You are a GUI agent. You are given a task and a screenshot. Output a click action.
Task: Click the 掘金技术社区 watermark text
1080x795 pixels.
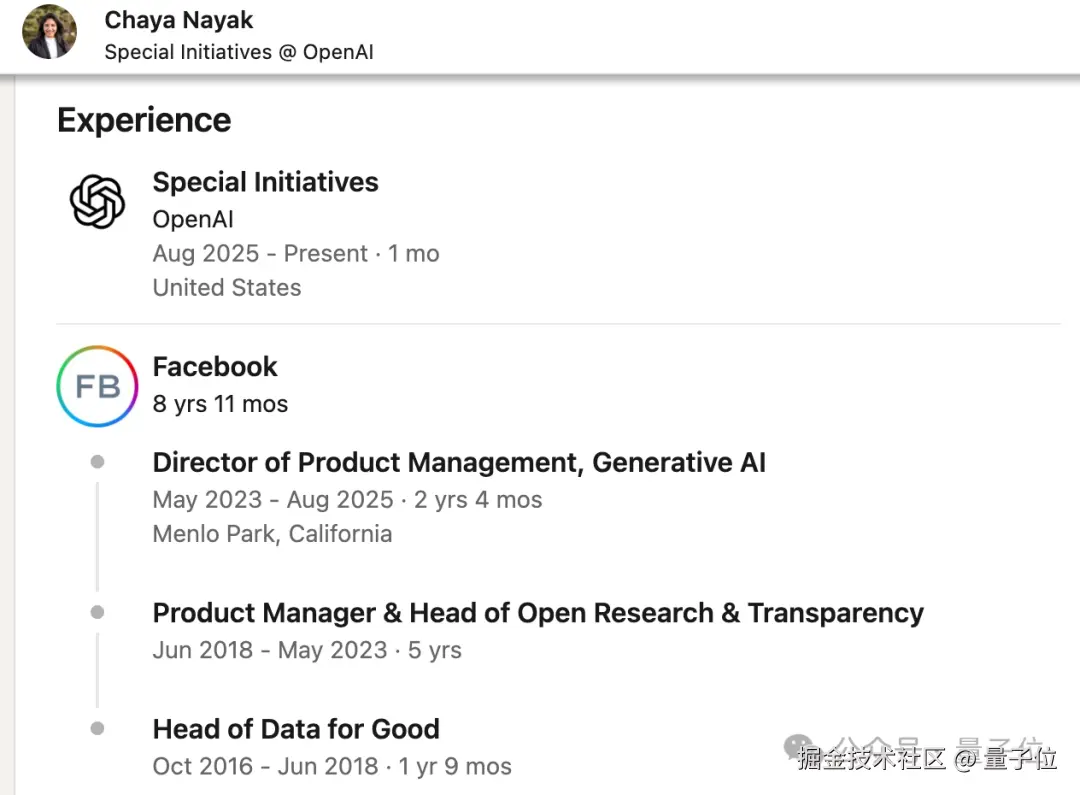(x=872, y=759)
